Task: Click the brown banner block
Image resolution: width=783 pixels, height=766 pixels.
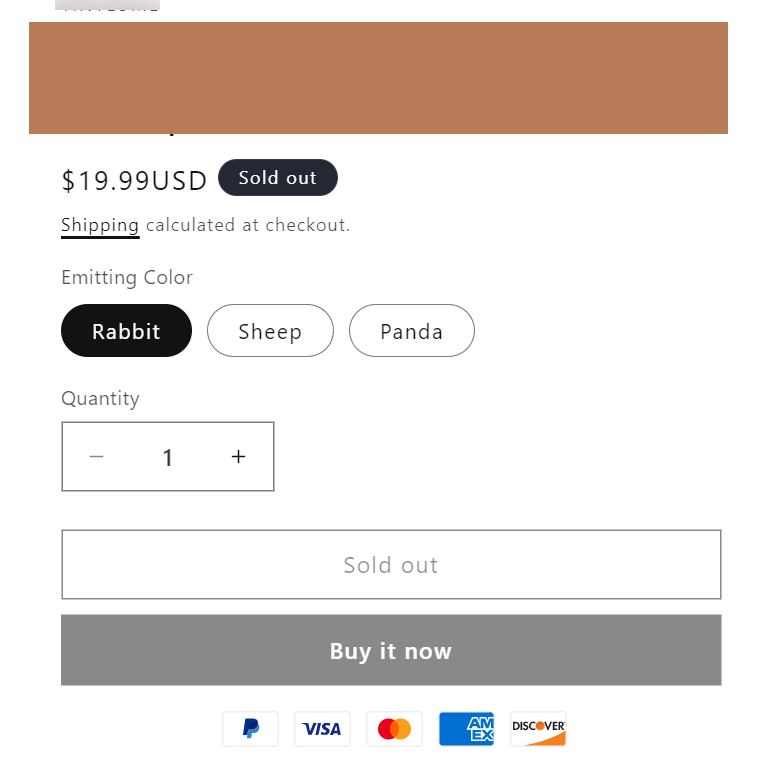Action: coord(378,78)
